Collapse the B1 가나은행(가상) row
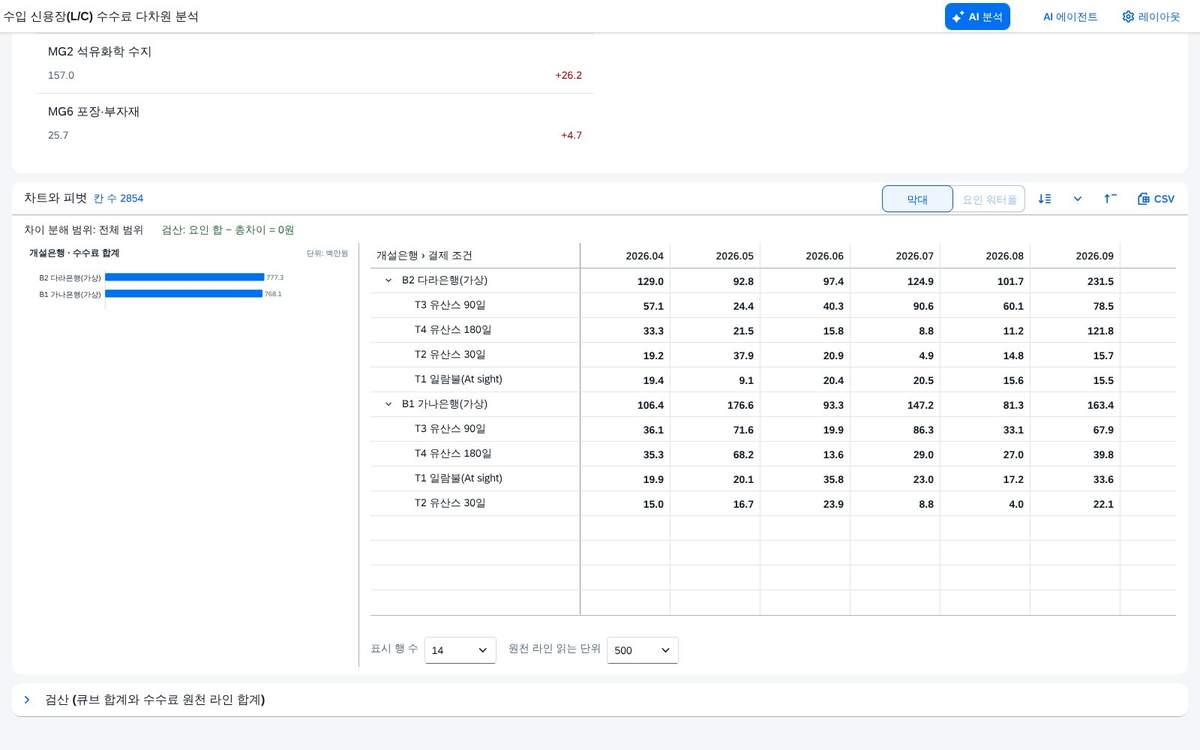1200x750 pixels. point(389,405)
